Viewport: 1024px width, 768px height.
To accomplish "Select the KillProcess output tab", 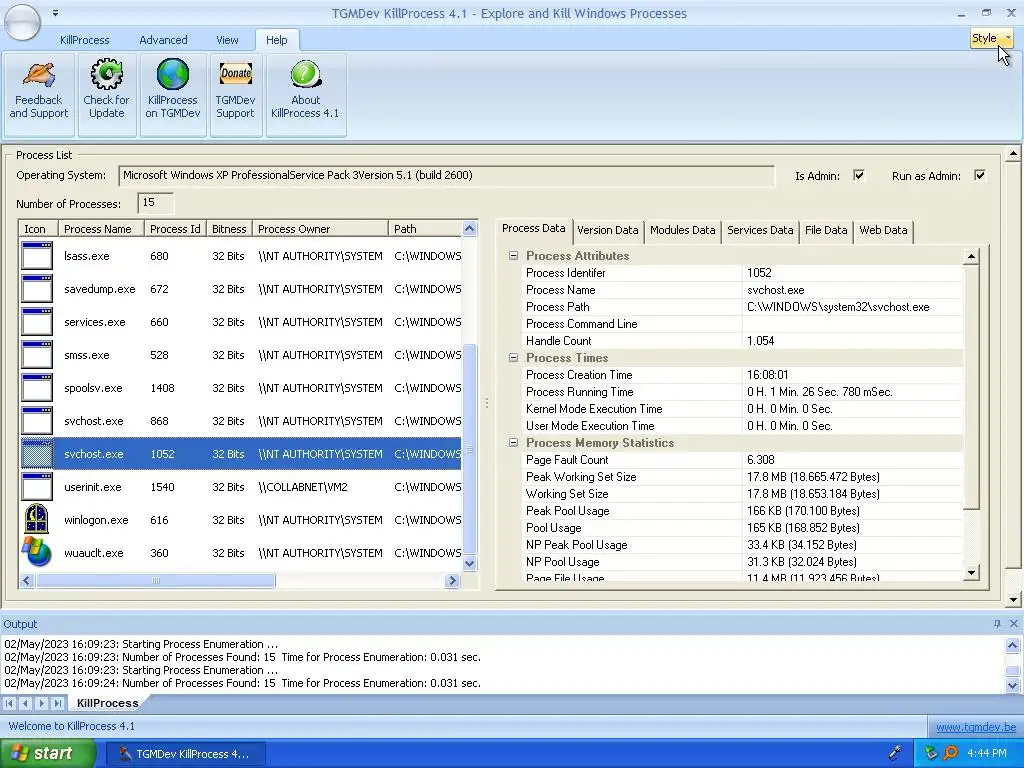I will pyautogui.click(x=107, y=703).
